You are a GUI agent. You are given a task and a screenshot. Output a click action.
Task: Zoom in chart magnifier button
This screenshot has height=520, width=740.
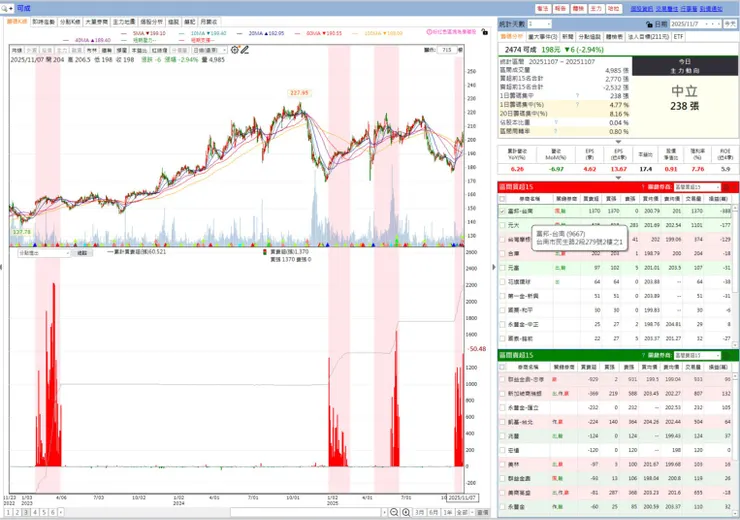(x=406, y=512)
